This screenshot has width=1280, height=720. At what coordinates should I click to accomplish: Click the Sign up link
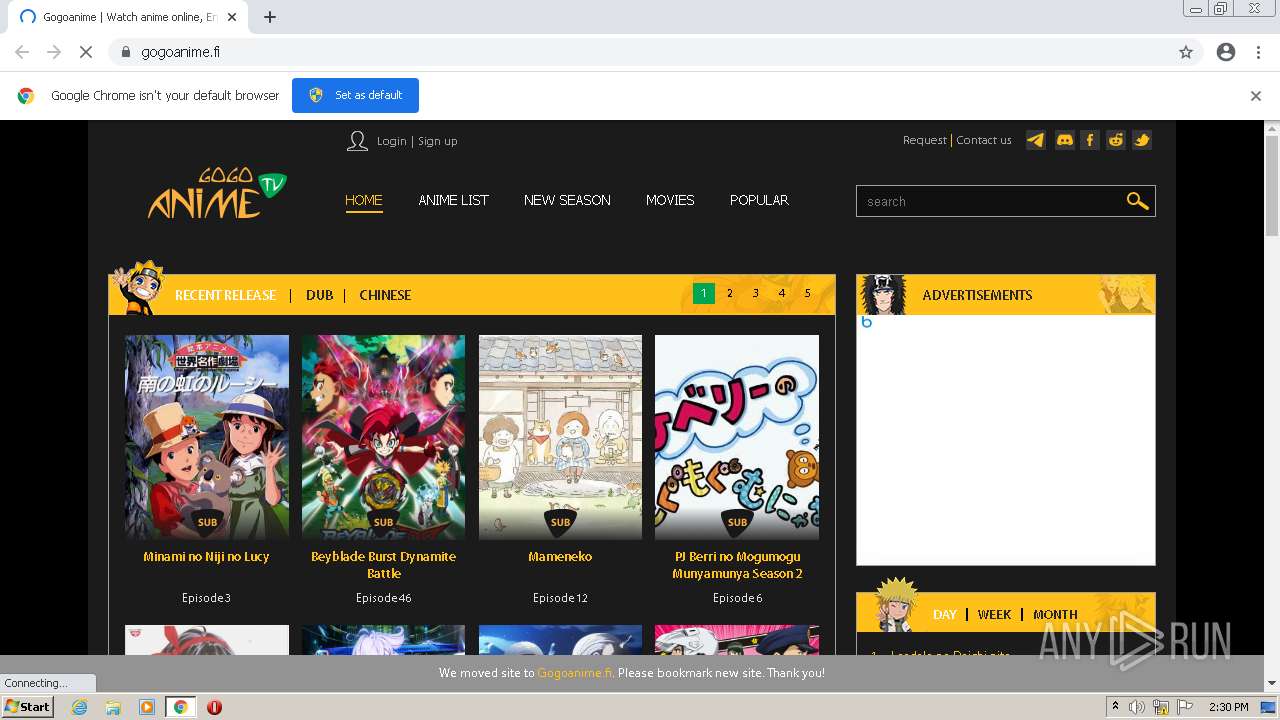tap(438, 141)
